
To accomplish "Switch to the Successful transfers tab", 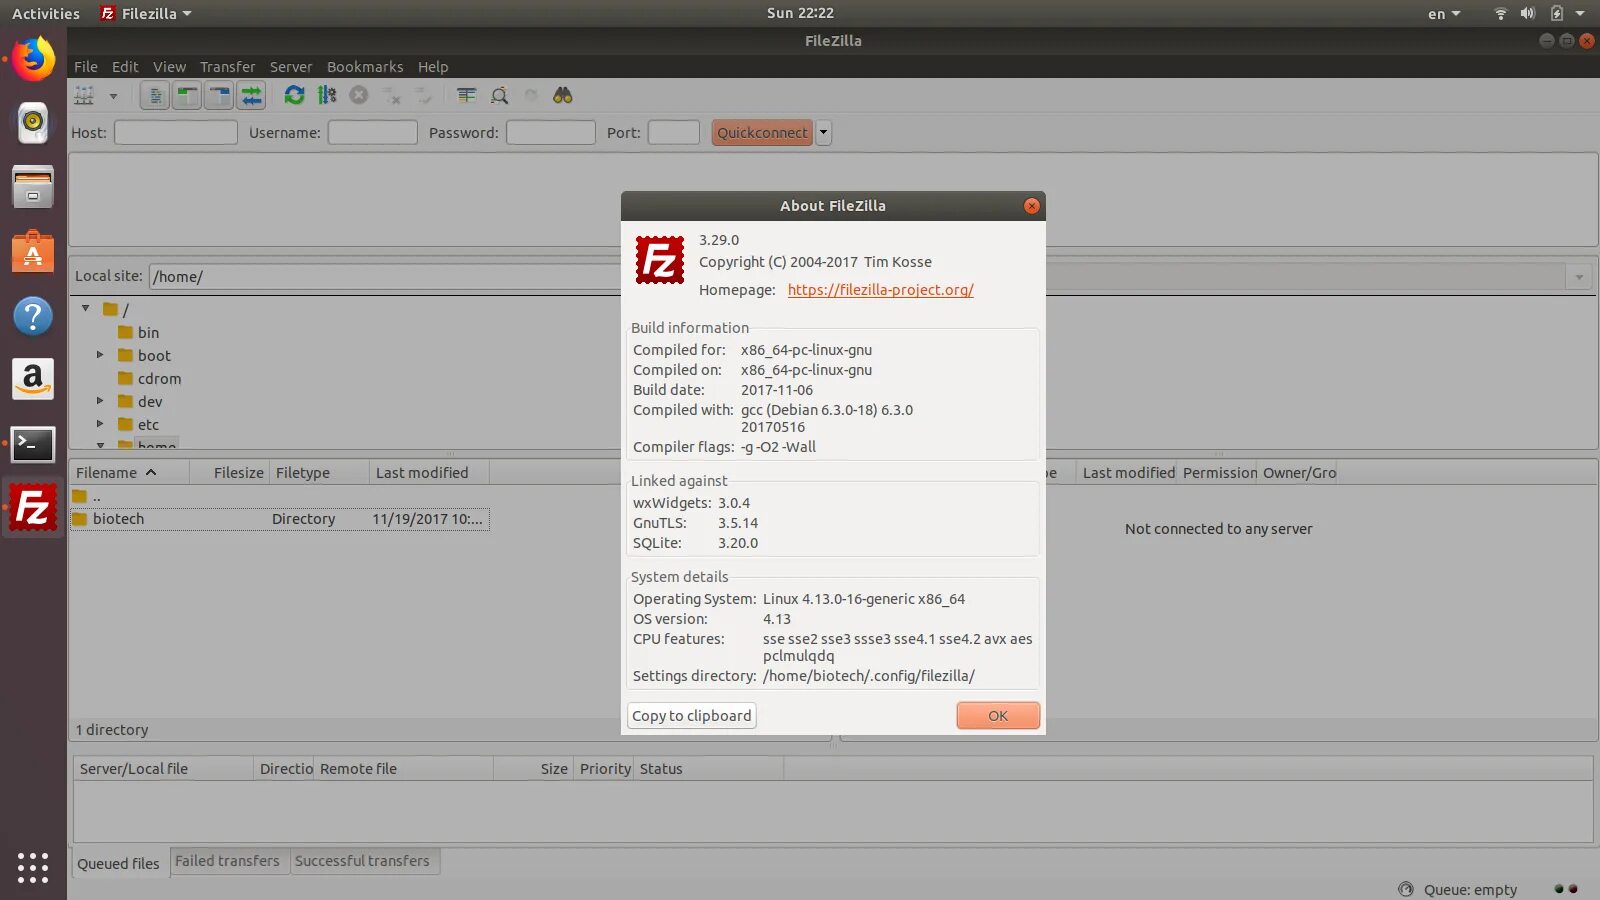I will click(362, 861).
